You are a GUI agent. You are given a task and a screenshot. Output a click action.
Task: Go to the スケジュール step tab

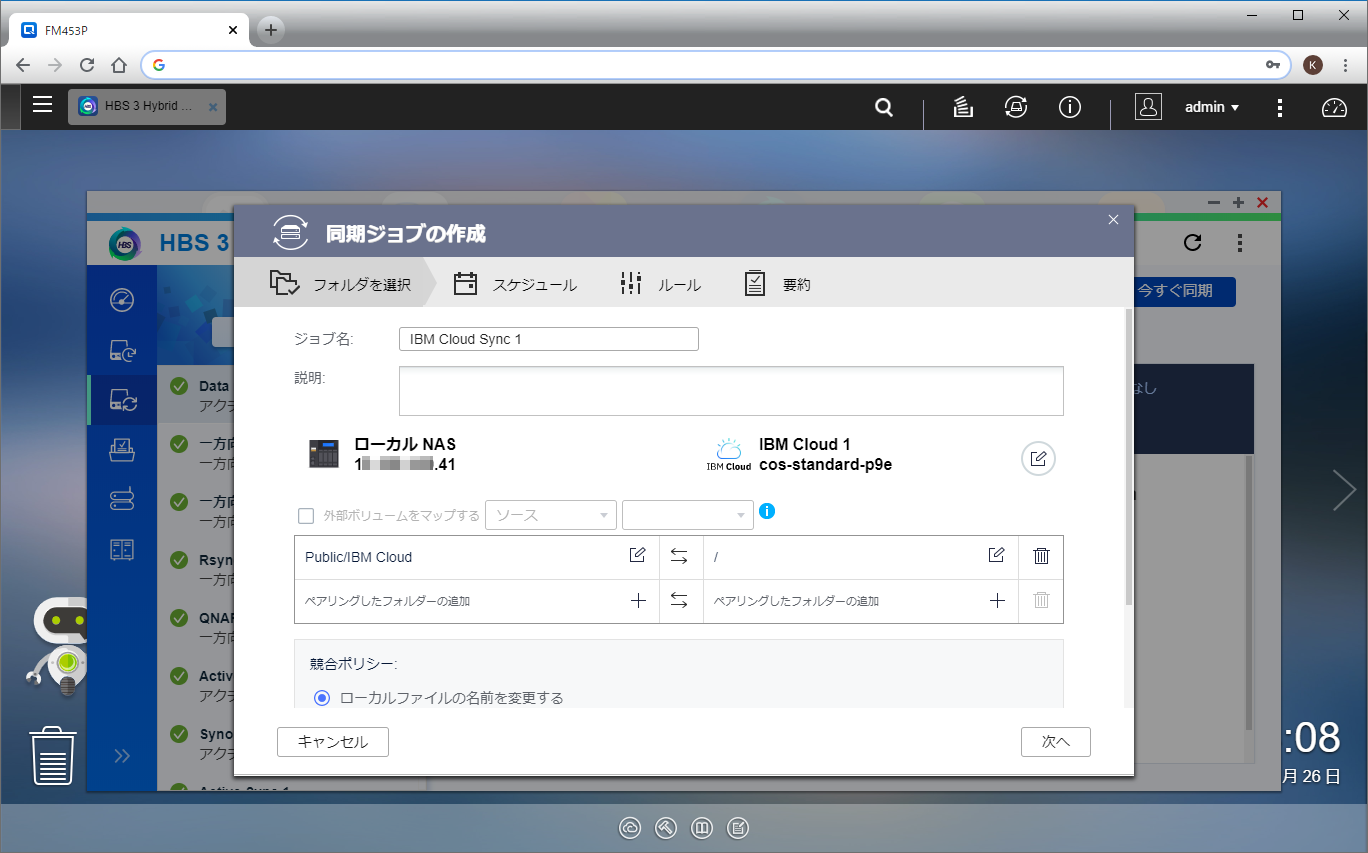pyautogui.click(x=515, y=284)
